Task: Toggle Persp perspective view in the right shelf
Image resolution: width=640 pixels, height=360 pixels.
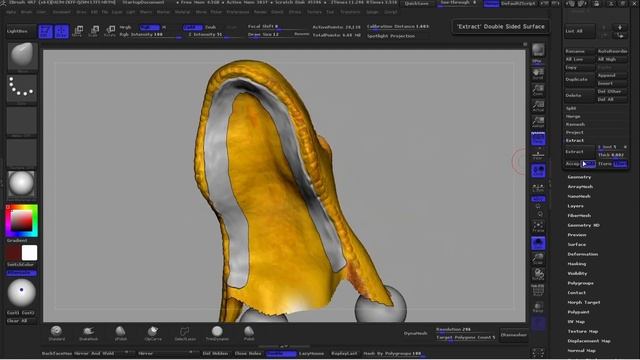Action: click(x=538, y=139)
